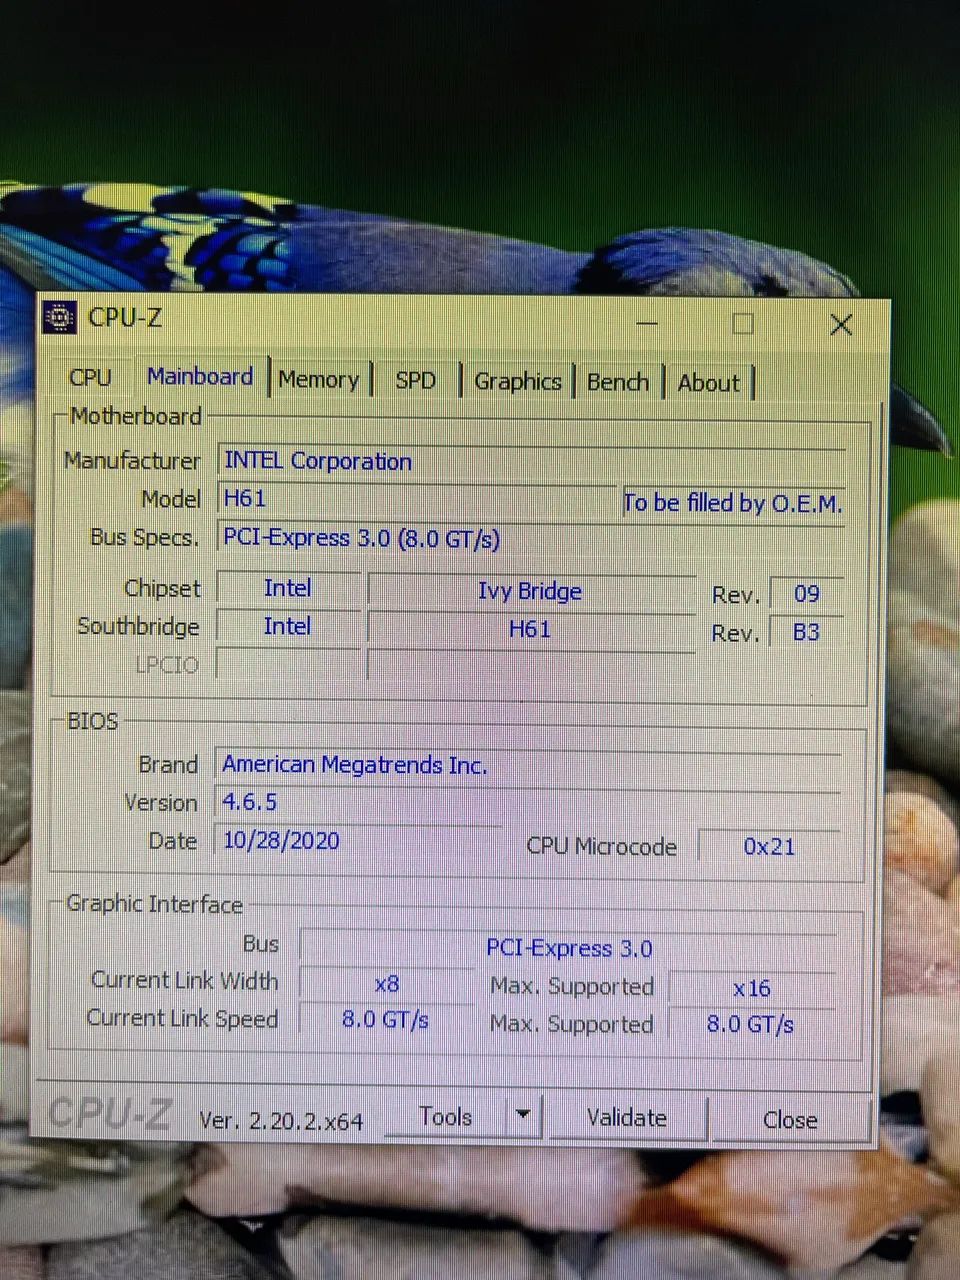The height and width of the screenshot is (1280, 960).
Task: Click the Ver. 2.20.2.x64 version text
Action: tap(281, 1121)
